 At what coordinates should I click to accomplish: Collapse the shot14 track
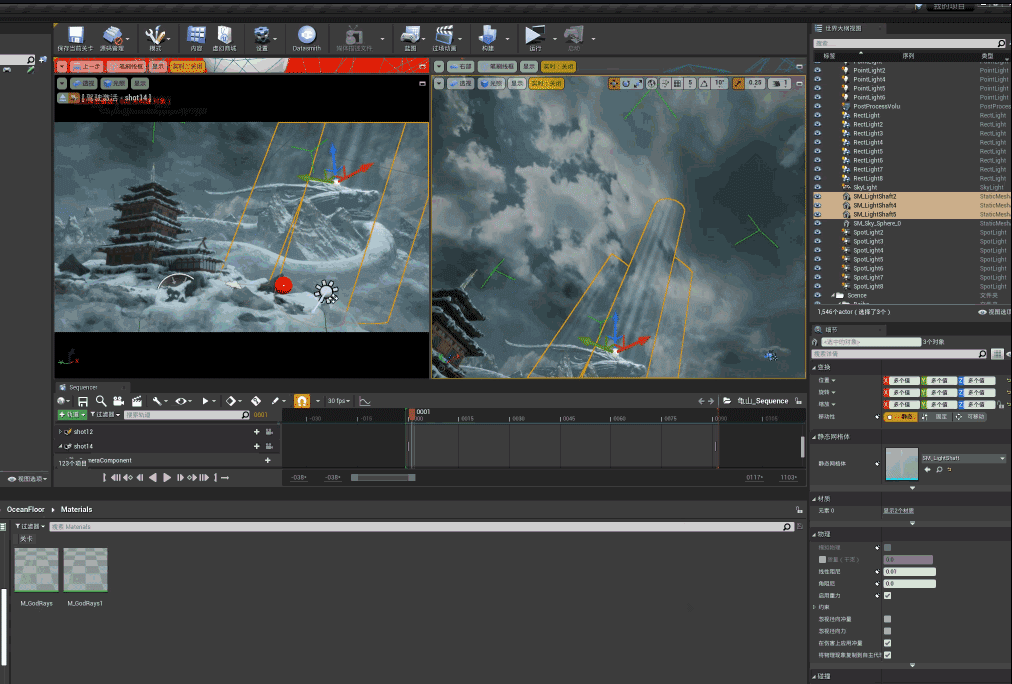(x=60, y=446)
